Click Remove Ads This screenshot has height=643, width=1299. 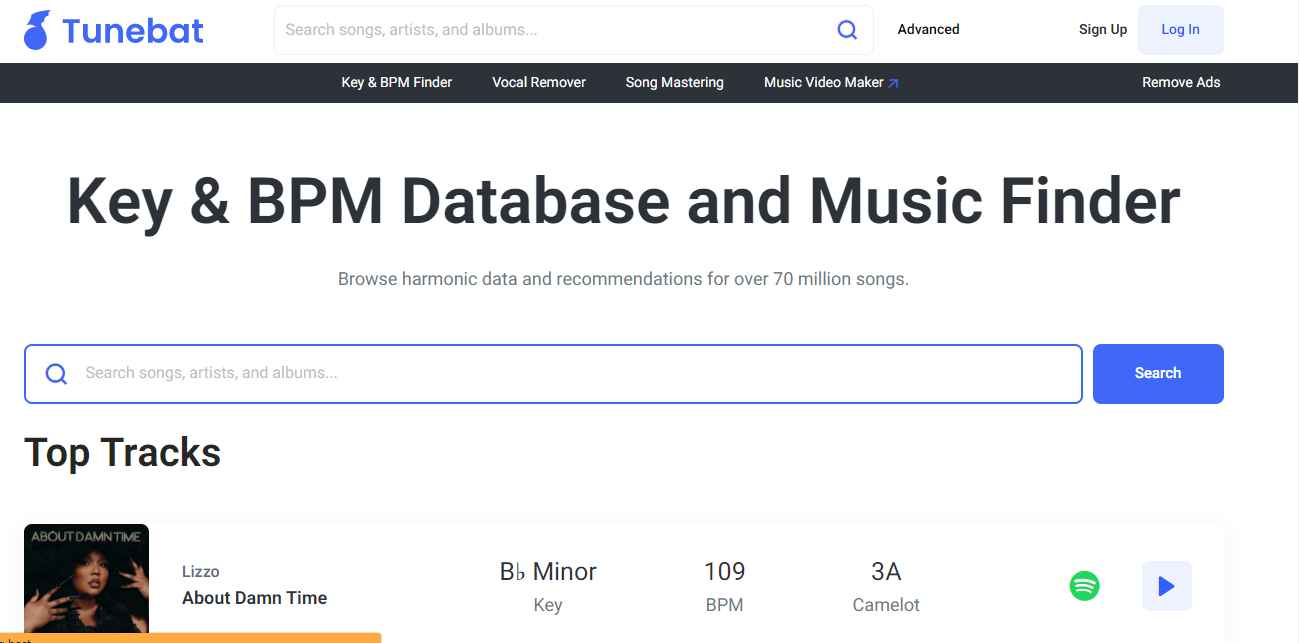(x=1181, y=83)
